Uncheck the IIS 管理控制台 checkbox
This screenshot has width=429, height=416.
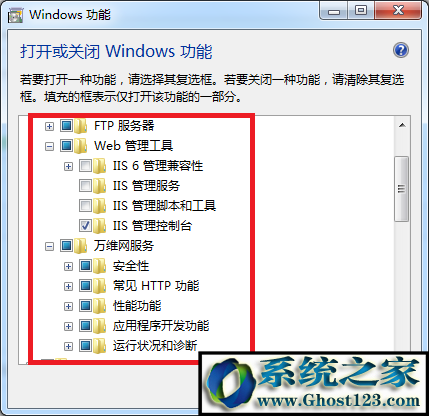85,226
